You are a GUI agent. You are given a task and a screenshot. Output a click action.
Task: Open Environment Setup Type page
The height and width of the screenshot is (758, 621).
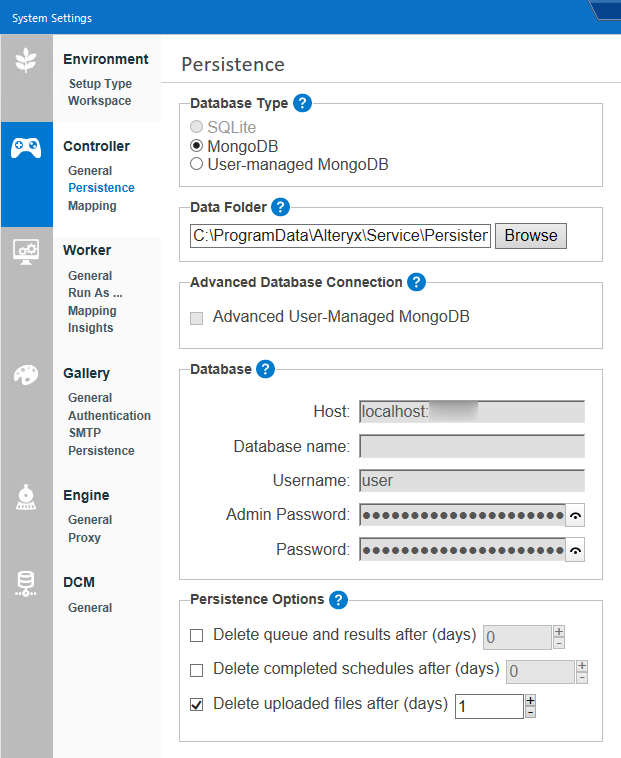(x=100, y=84)
